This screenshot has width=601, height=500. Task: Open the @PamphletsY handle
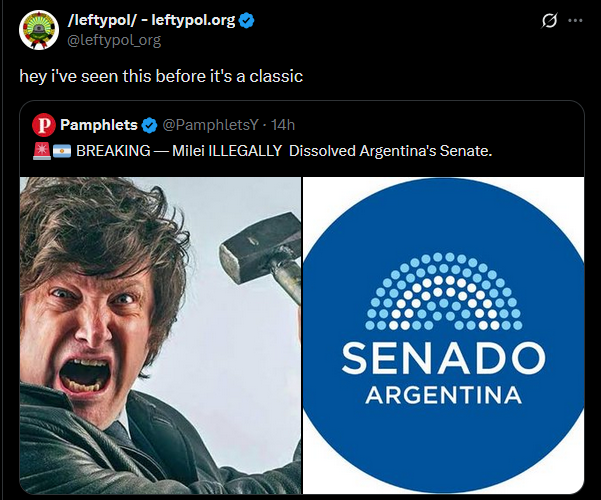pyautogui.click(x=210, y=125)
